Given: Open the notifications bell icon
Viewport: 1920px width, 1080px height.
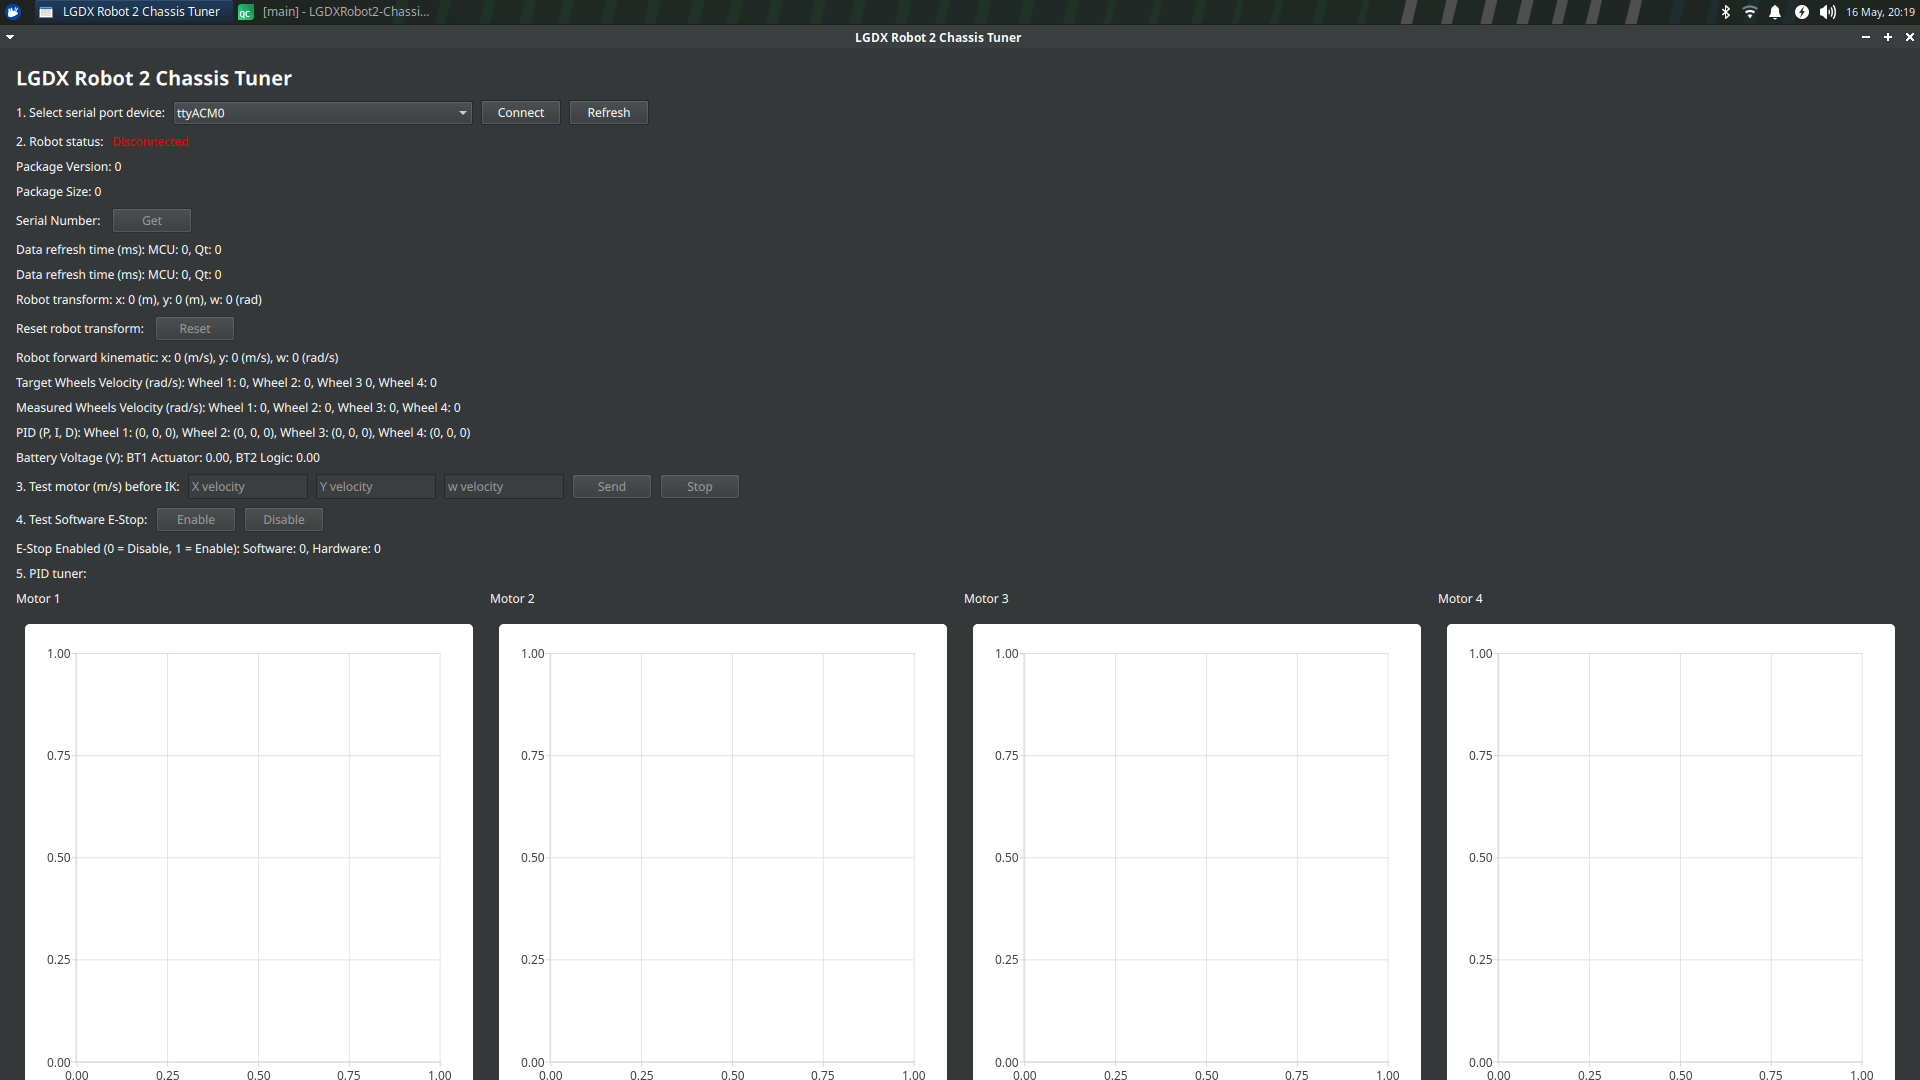Looking at the screenshot, I should [x=1775, y=12].
